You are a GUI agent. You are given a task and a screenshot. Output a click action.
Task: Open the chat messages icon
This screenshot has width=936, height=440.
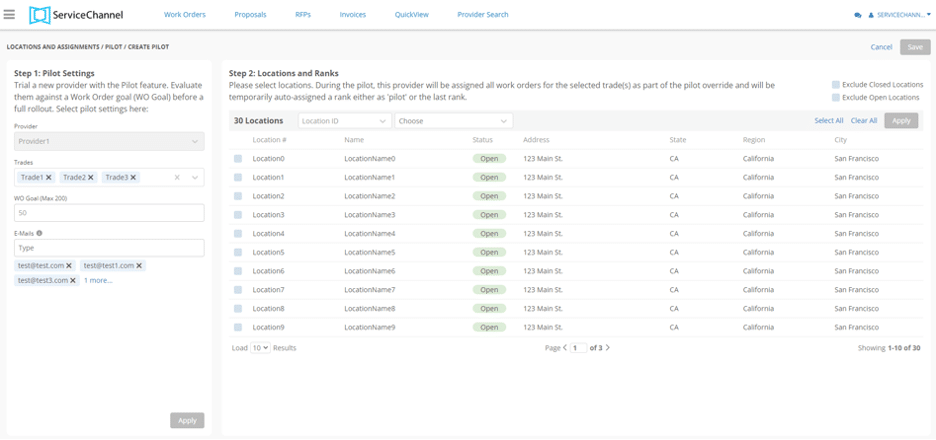pyautogui.click(x=857, y=16)
